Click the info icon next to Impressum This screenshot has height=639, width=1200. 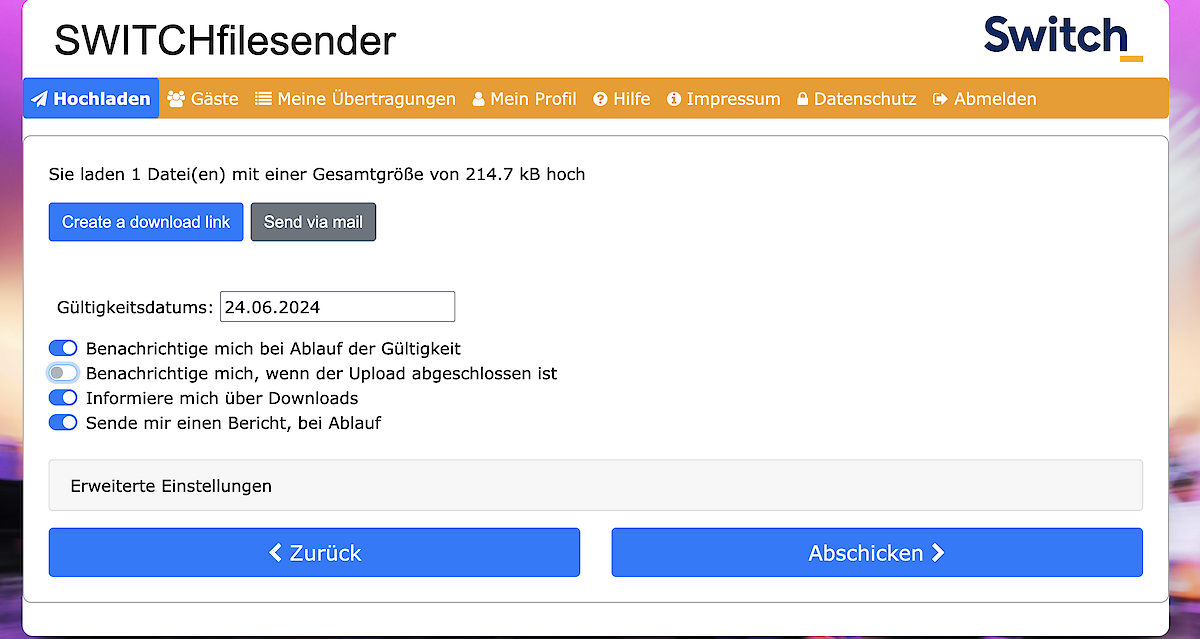point(674,99)
